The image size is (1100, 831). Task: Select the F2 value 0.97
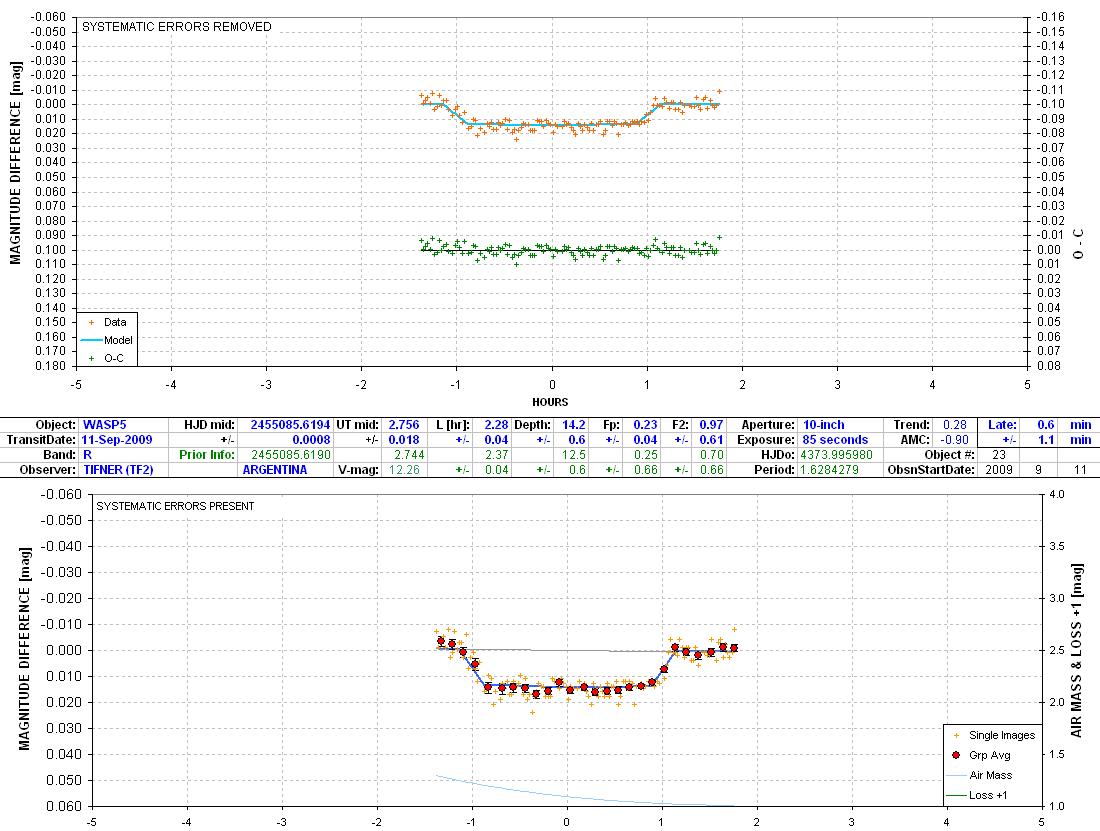click(x=711, y=425)
